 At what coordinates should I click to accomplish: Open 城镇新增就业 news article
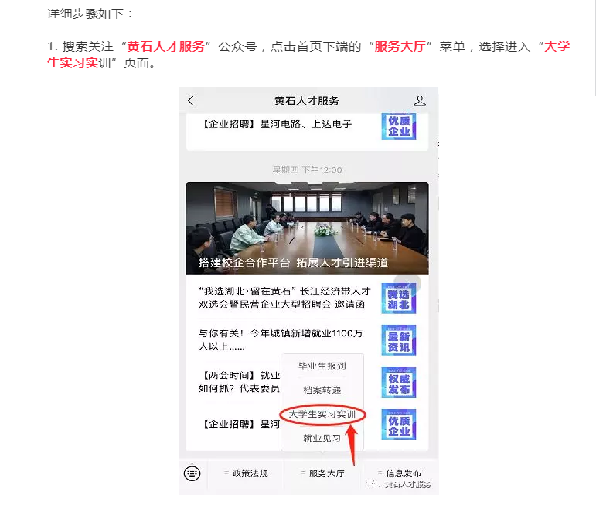[281, 340]
